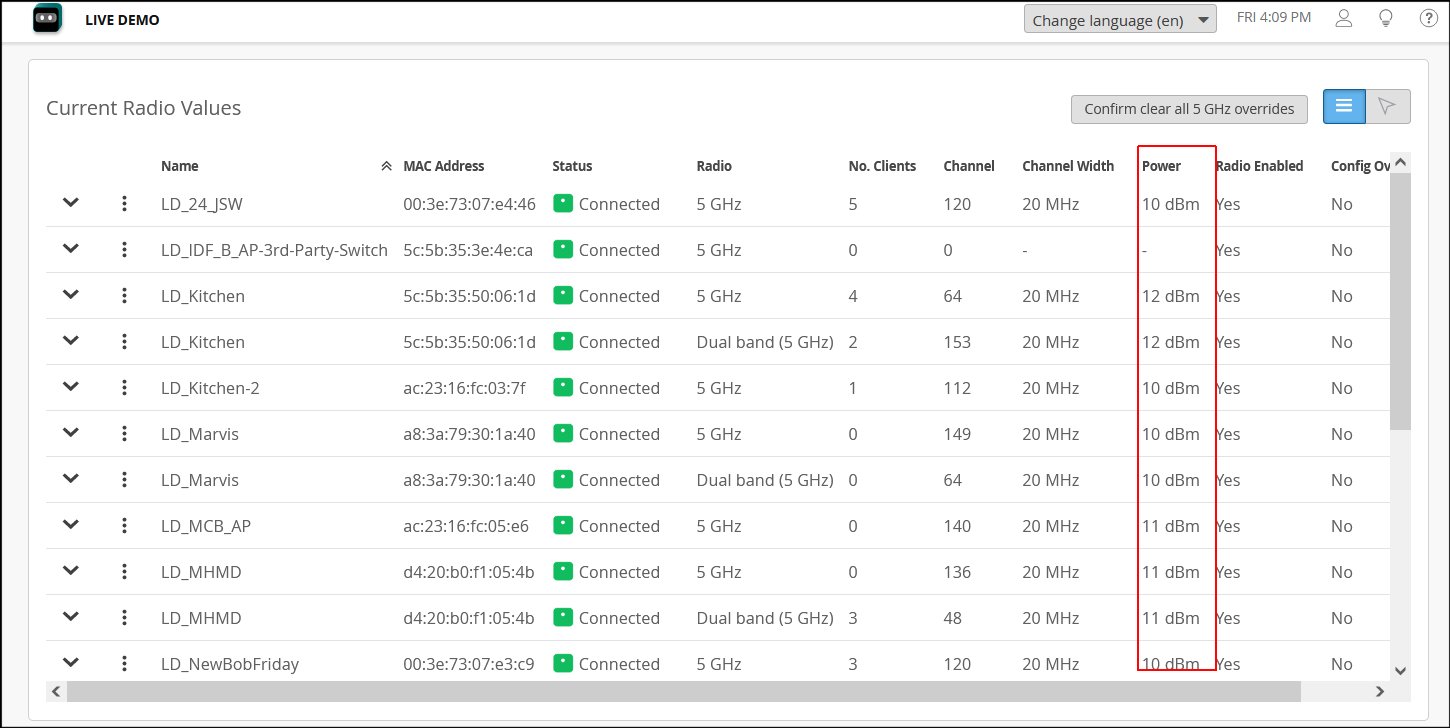Open three-dot menu for LD_MCB_AP row
The image size is (1450, 728).
point(124,526)
